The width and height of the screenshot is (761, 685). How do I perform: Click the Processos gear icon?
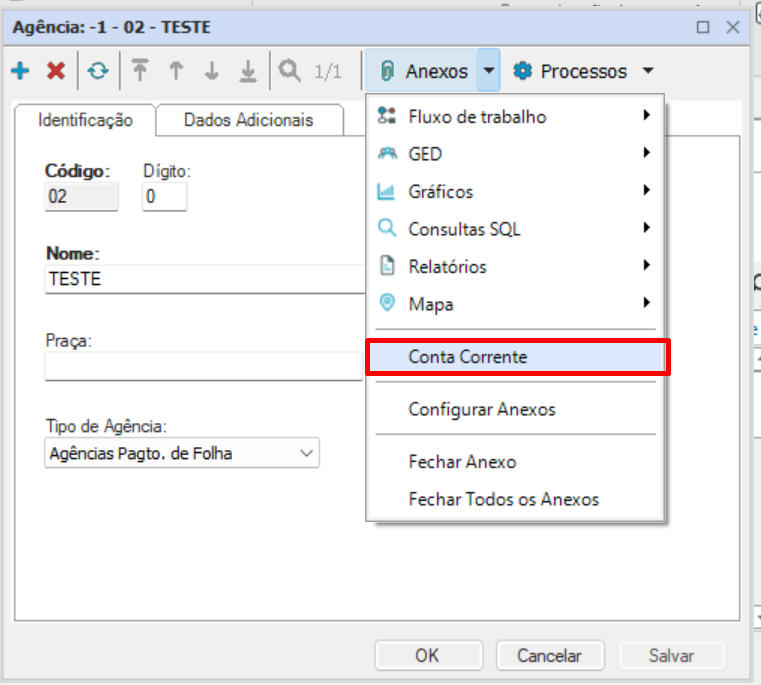[x=523, y=71]
